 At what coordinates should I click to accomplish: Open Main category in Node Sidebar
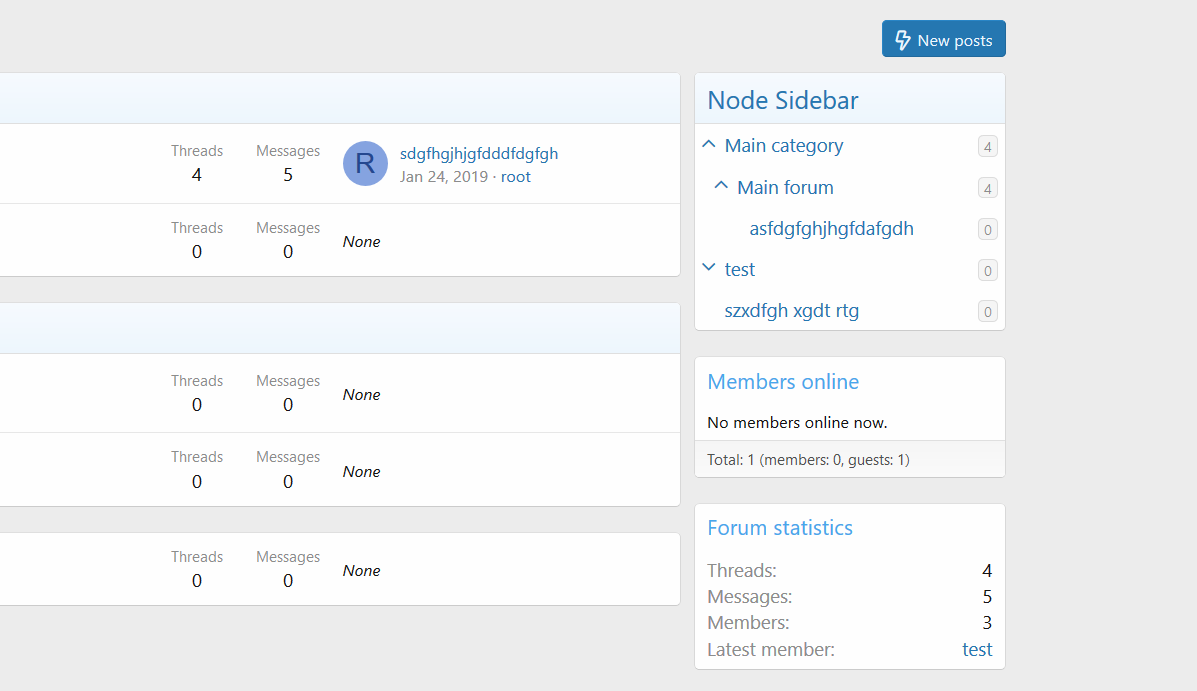pyautogui.click(x=783, y=146)
